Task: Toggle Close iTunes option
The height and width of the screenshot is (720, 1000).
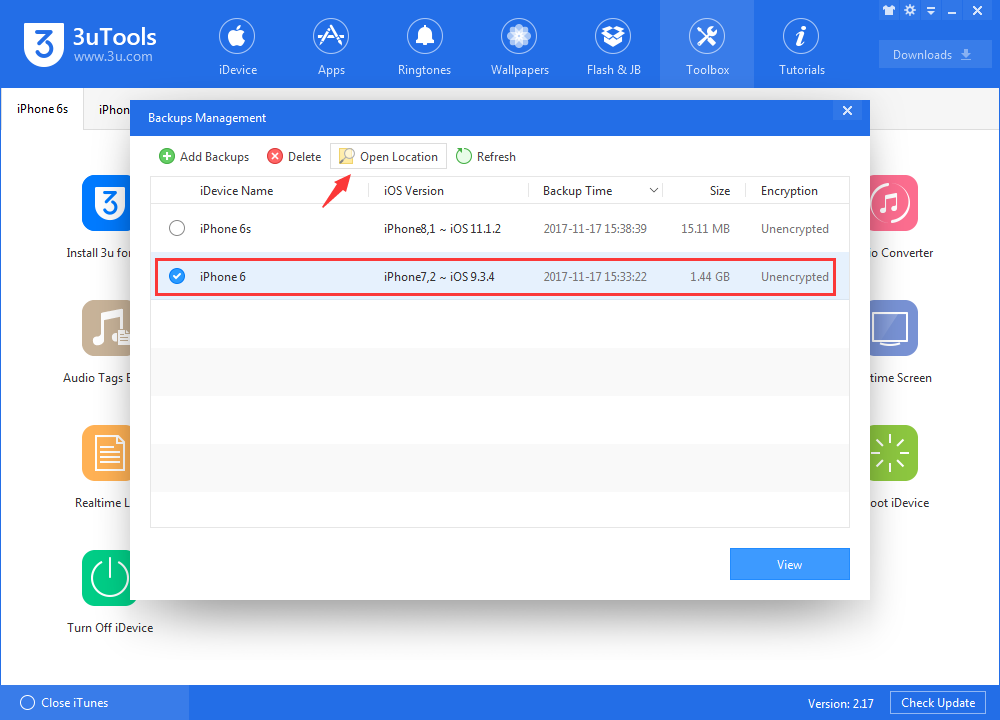Action: 64,703
